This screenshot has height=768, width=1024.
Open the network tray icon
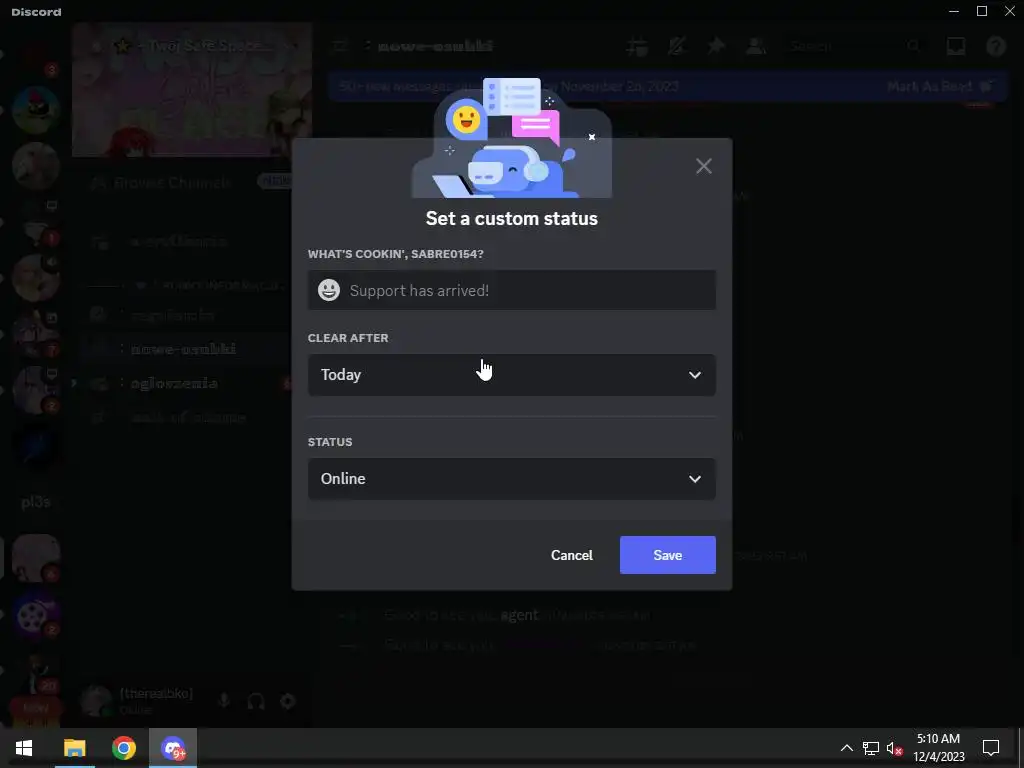871,748
